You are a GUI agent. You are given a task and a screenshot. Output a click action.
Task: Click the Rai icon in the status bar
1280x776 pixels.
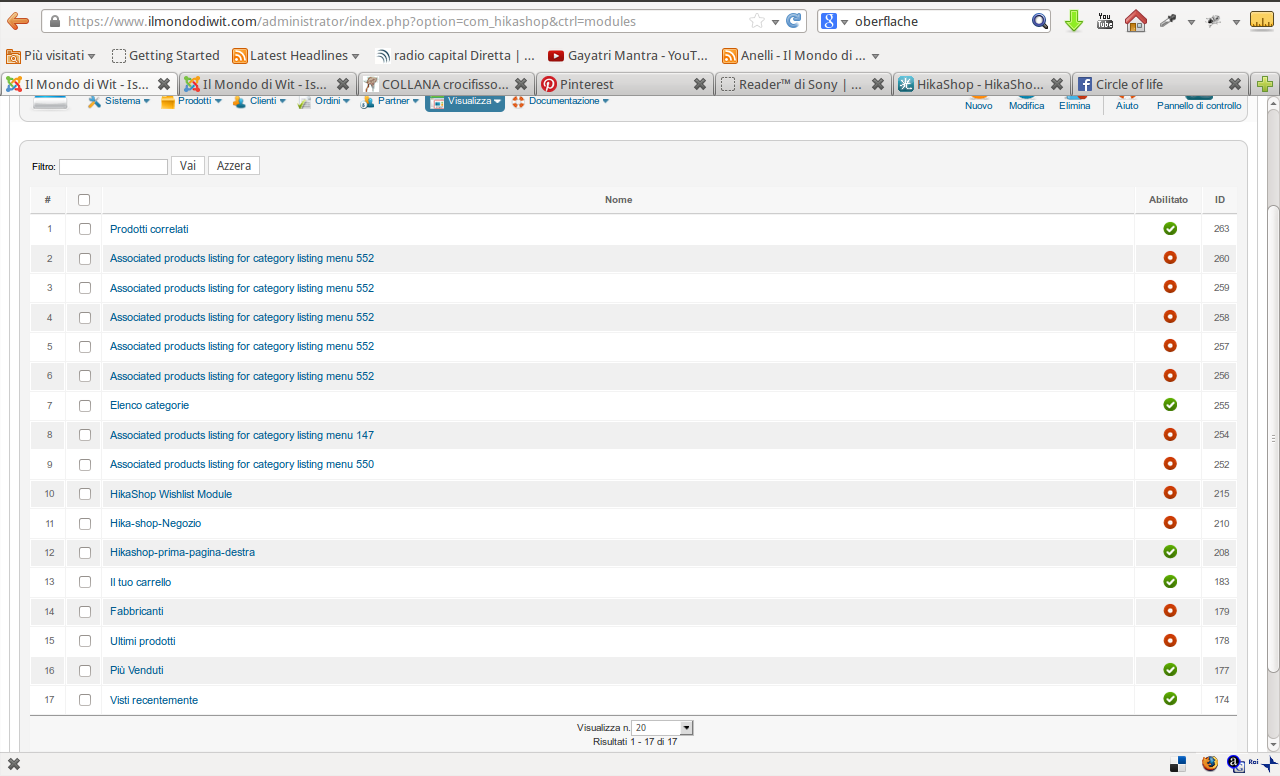1252,762
